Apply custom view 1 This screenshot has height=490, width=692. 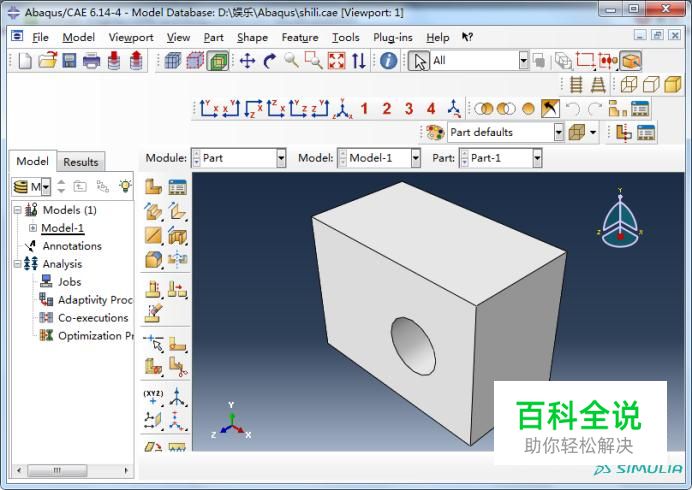[x=364, y=109]
